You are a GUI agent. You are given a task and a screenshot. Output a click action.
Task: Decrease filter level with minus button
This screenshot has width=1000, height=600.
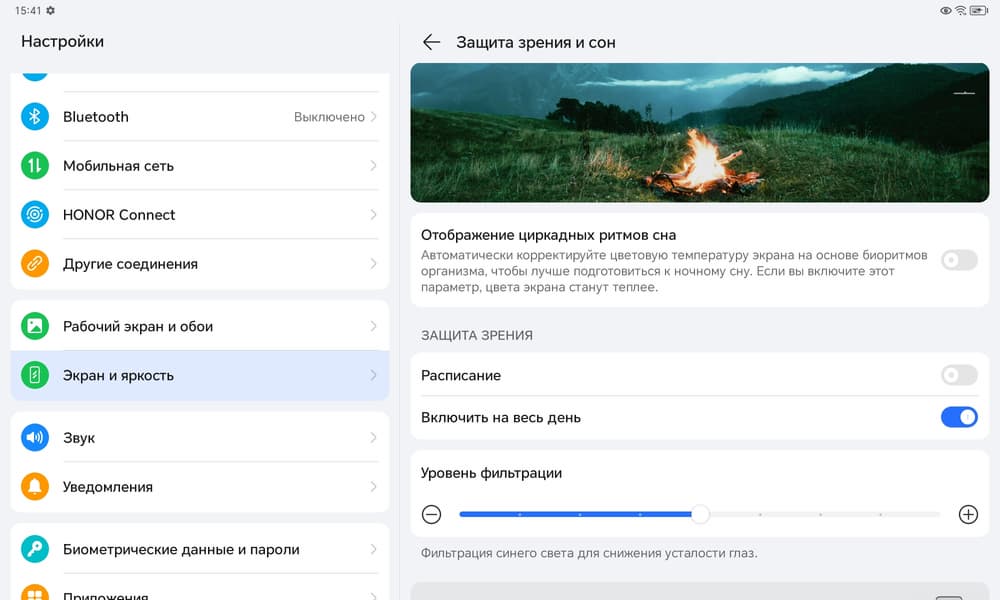pyautogui.click(x=431, y=515)
